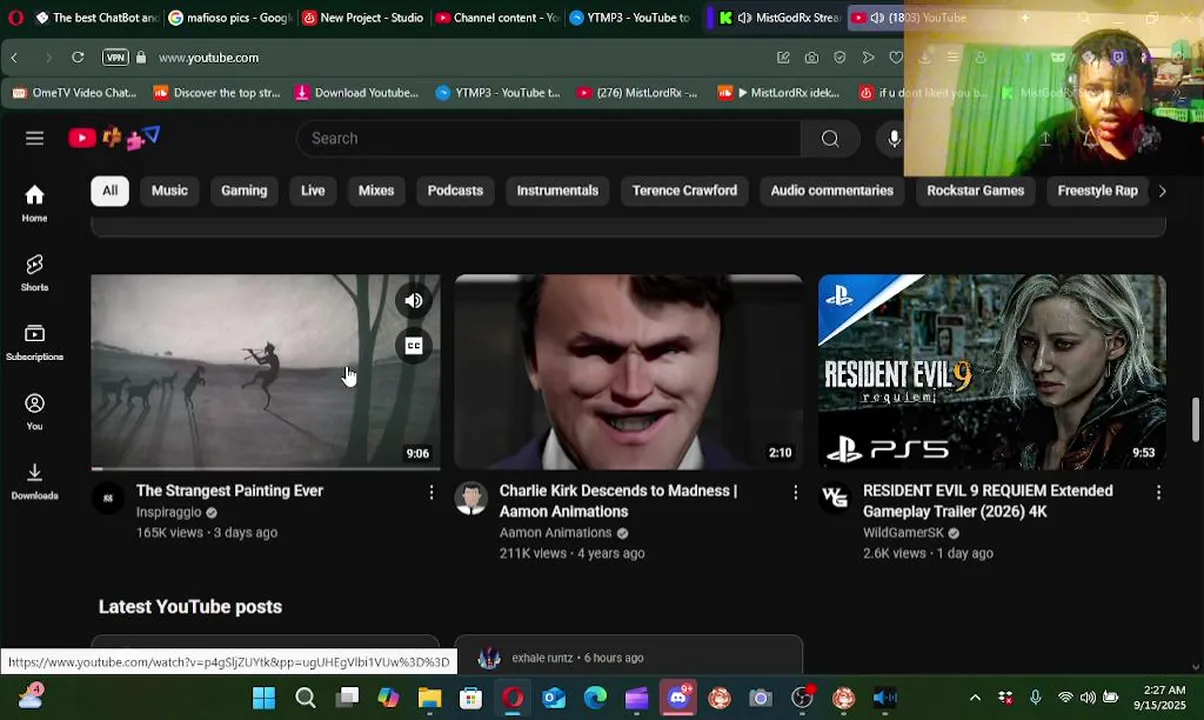Start voice search with the microphone icon

click(x=894, y=139)
